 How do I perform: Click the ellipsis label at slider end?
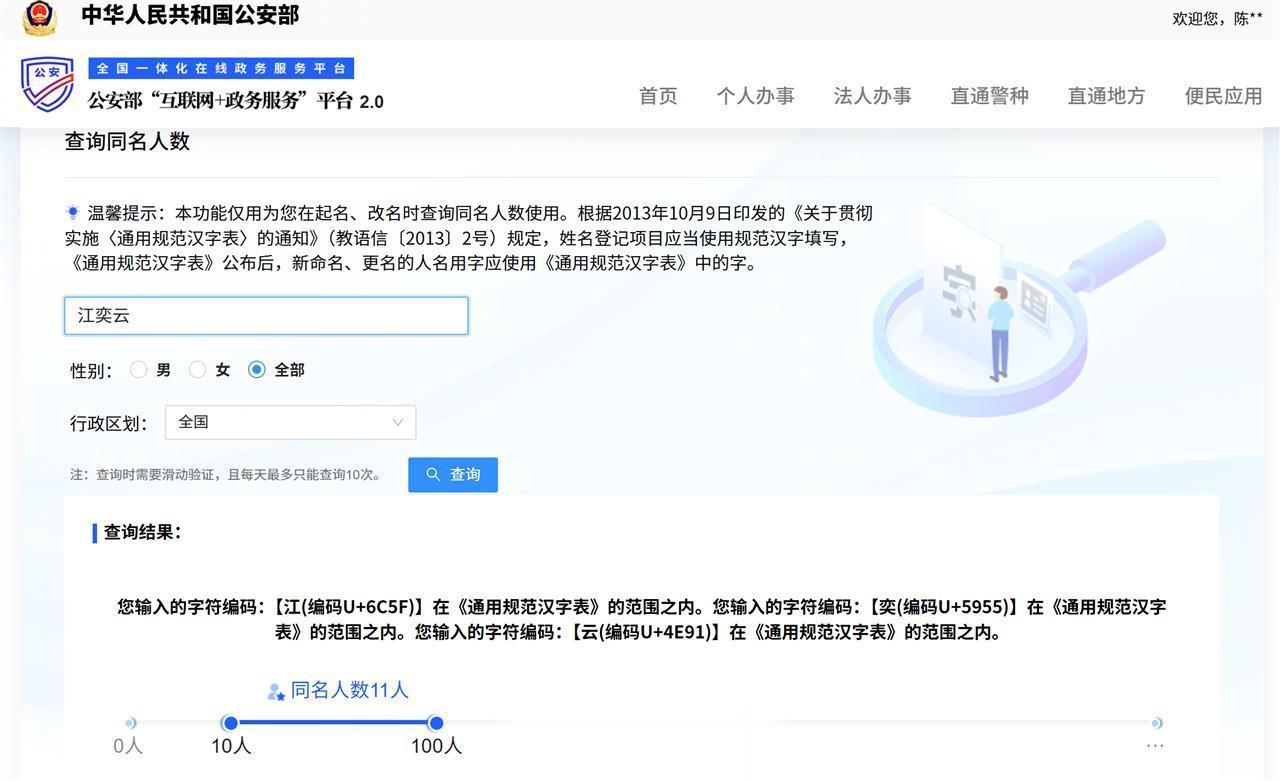1155,746
